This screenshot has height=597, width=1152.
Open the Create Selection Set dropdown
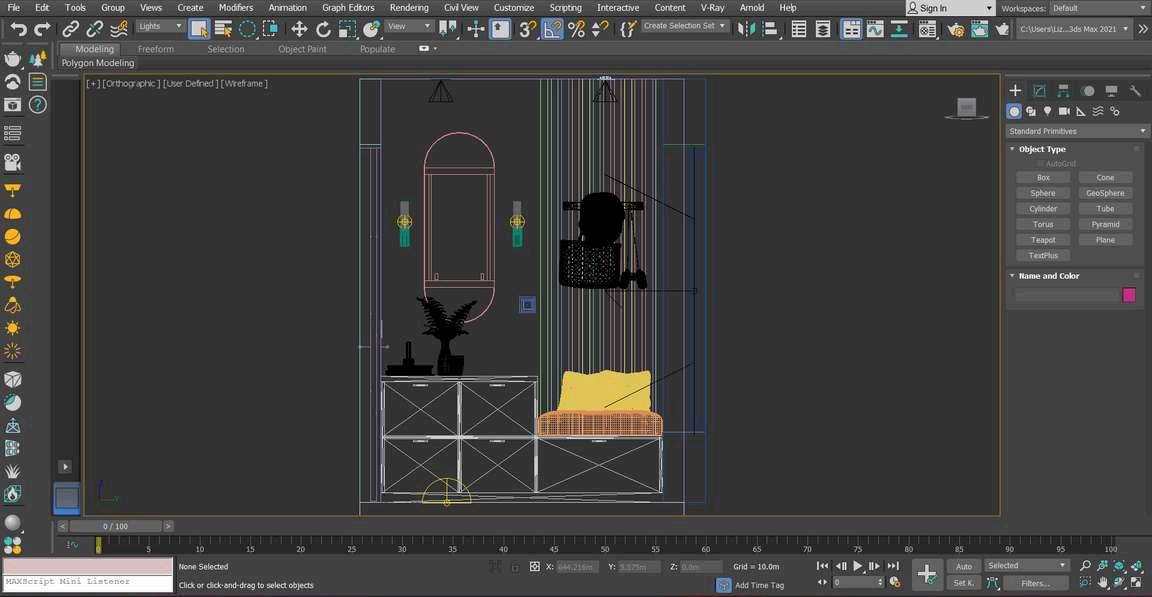pos(685,26)
